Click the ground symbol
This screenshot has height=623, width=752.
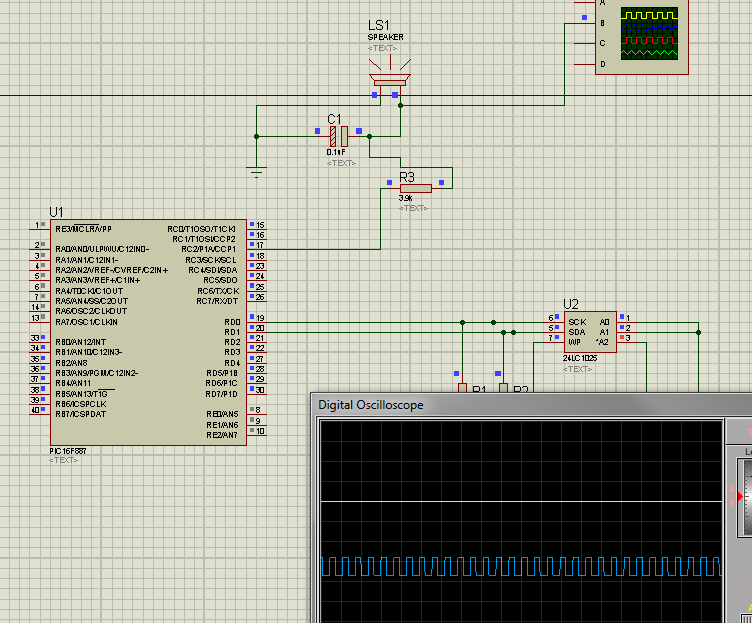coord(258,172)
